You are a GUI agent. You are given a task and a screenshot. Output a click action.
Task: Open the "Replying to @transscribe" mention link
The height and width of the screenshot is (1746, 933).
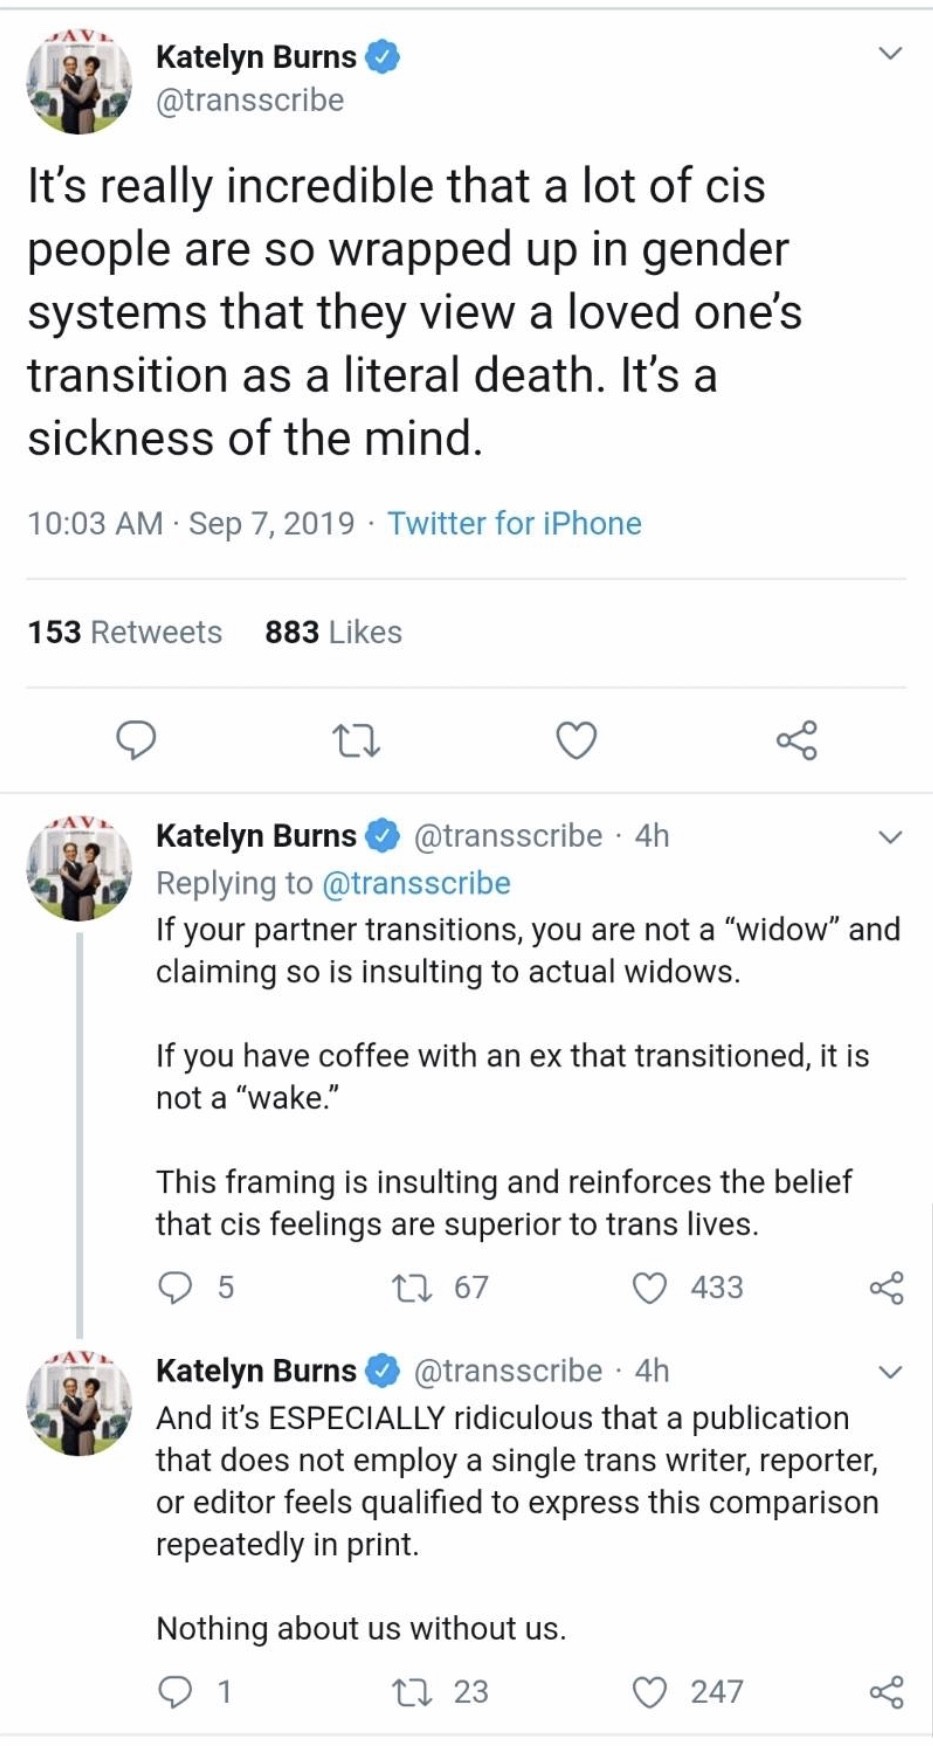pos(416,883)
